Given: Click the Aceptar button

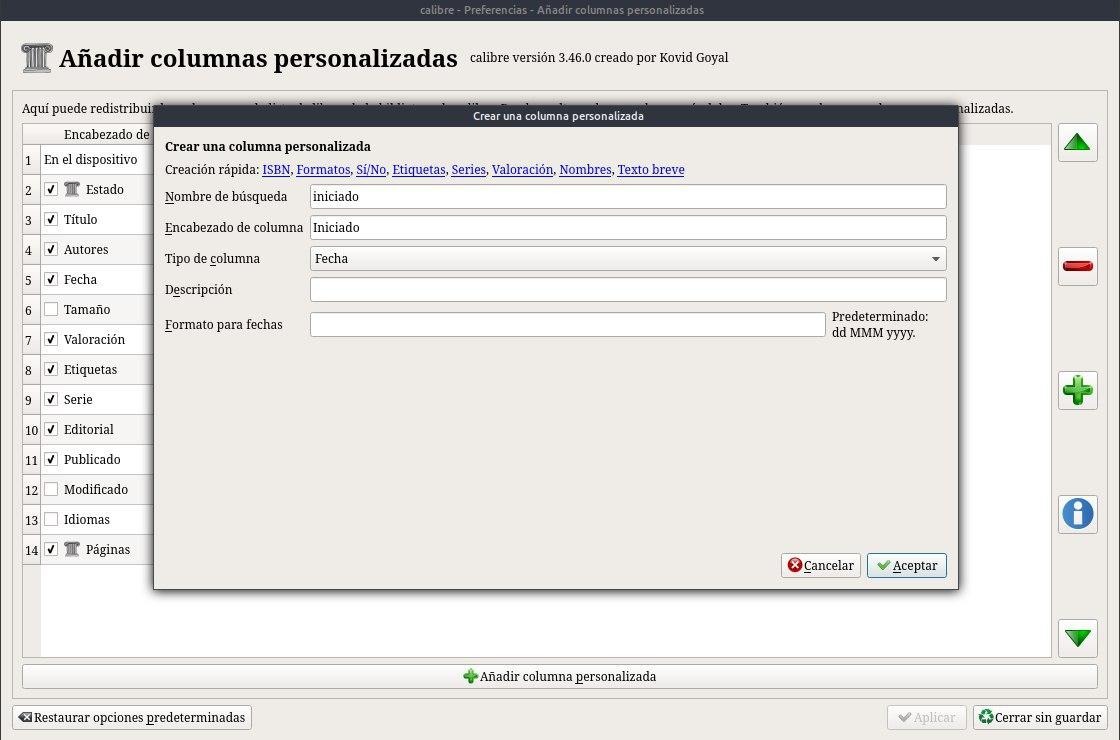Looking at the screenshot, I should tap(907, 566).
